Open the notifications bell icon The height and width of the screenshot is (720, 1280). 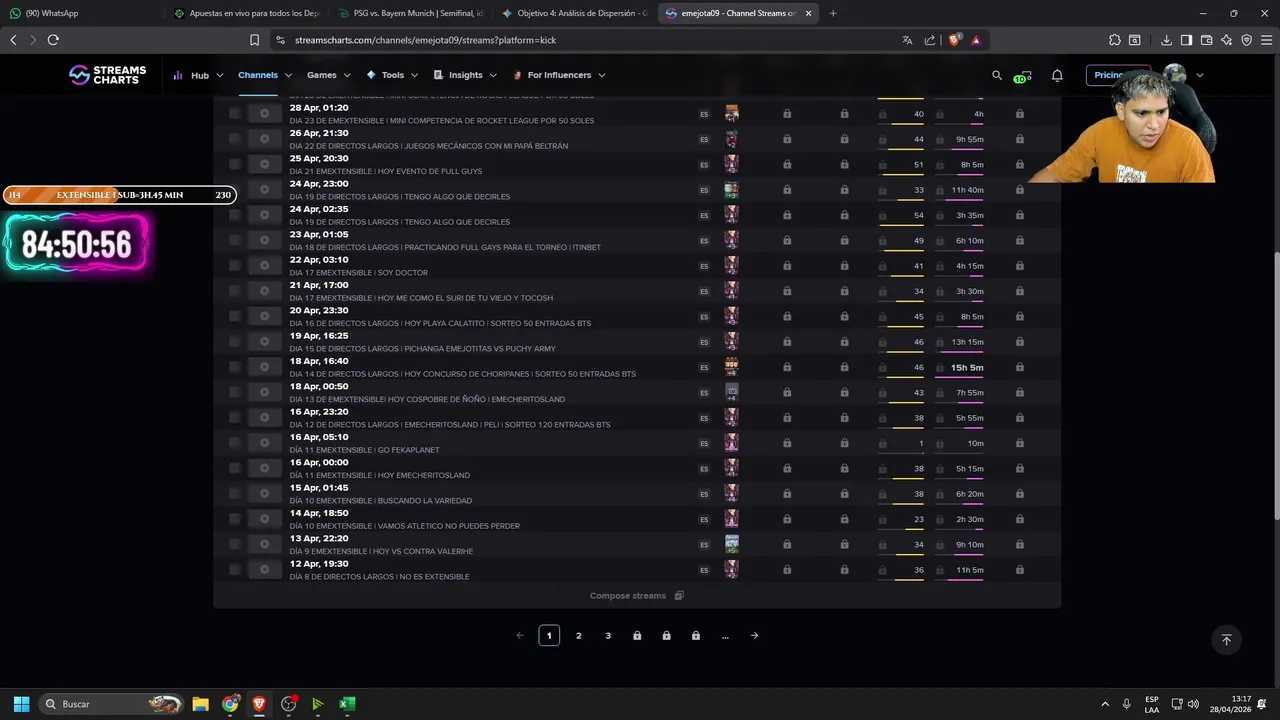click(1057, 75)
